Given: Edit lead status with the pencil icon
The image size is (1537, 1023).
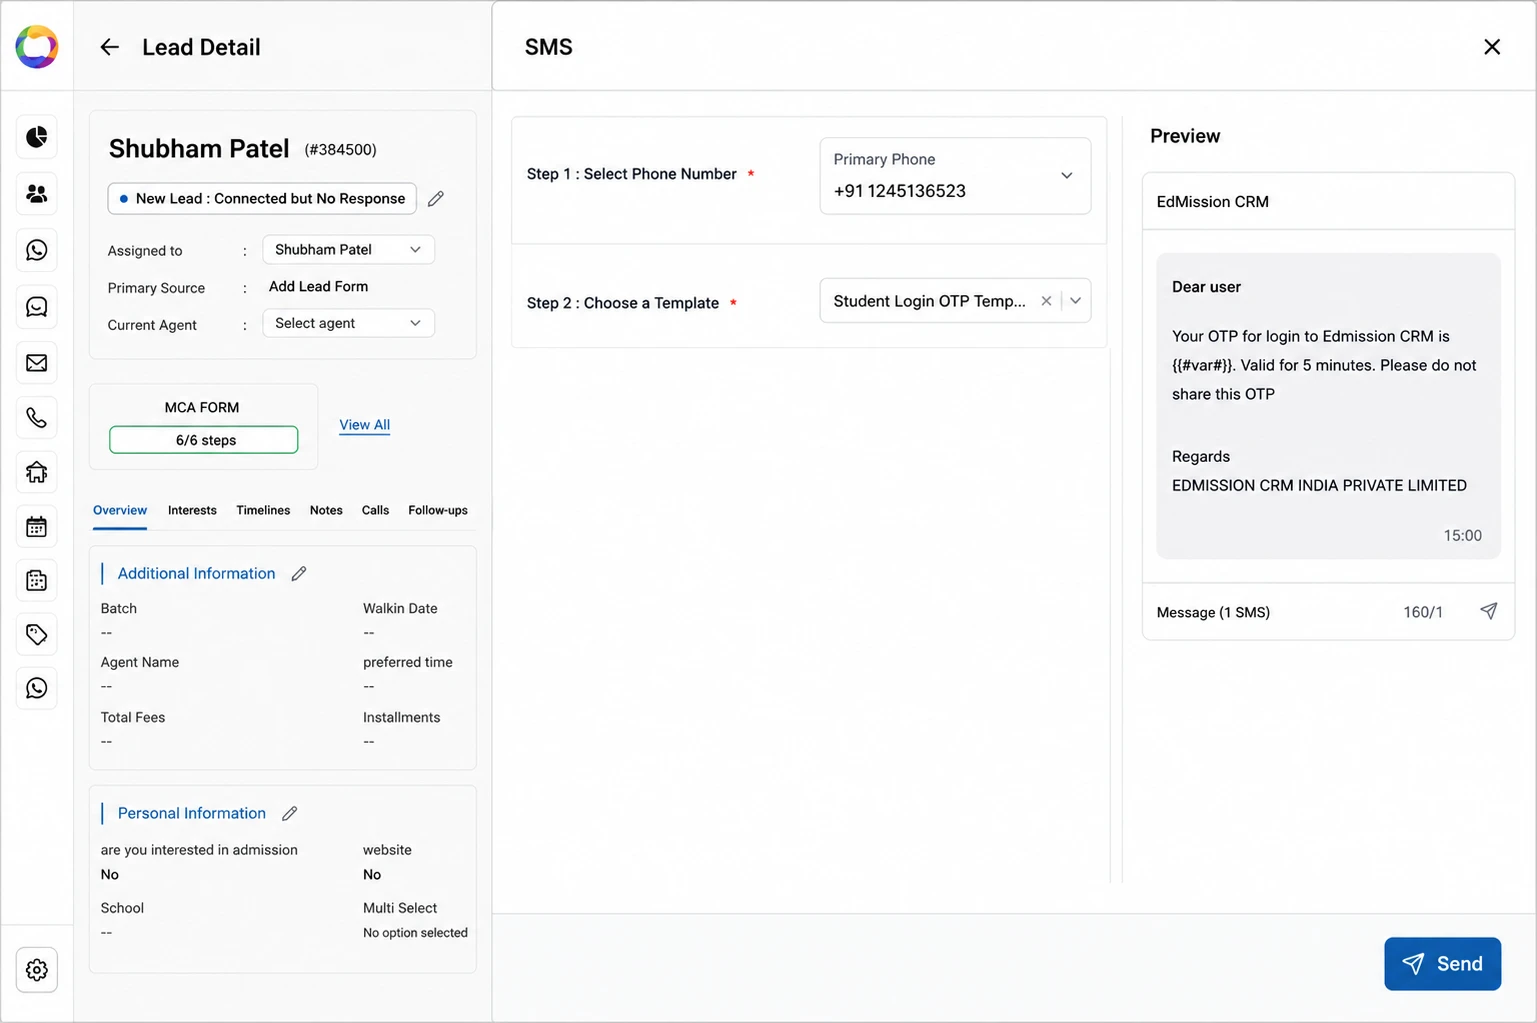Looking at the screenshot, I should pos(436,199).
